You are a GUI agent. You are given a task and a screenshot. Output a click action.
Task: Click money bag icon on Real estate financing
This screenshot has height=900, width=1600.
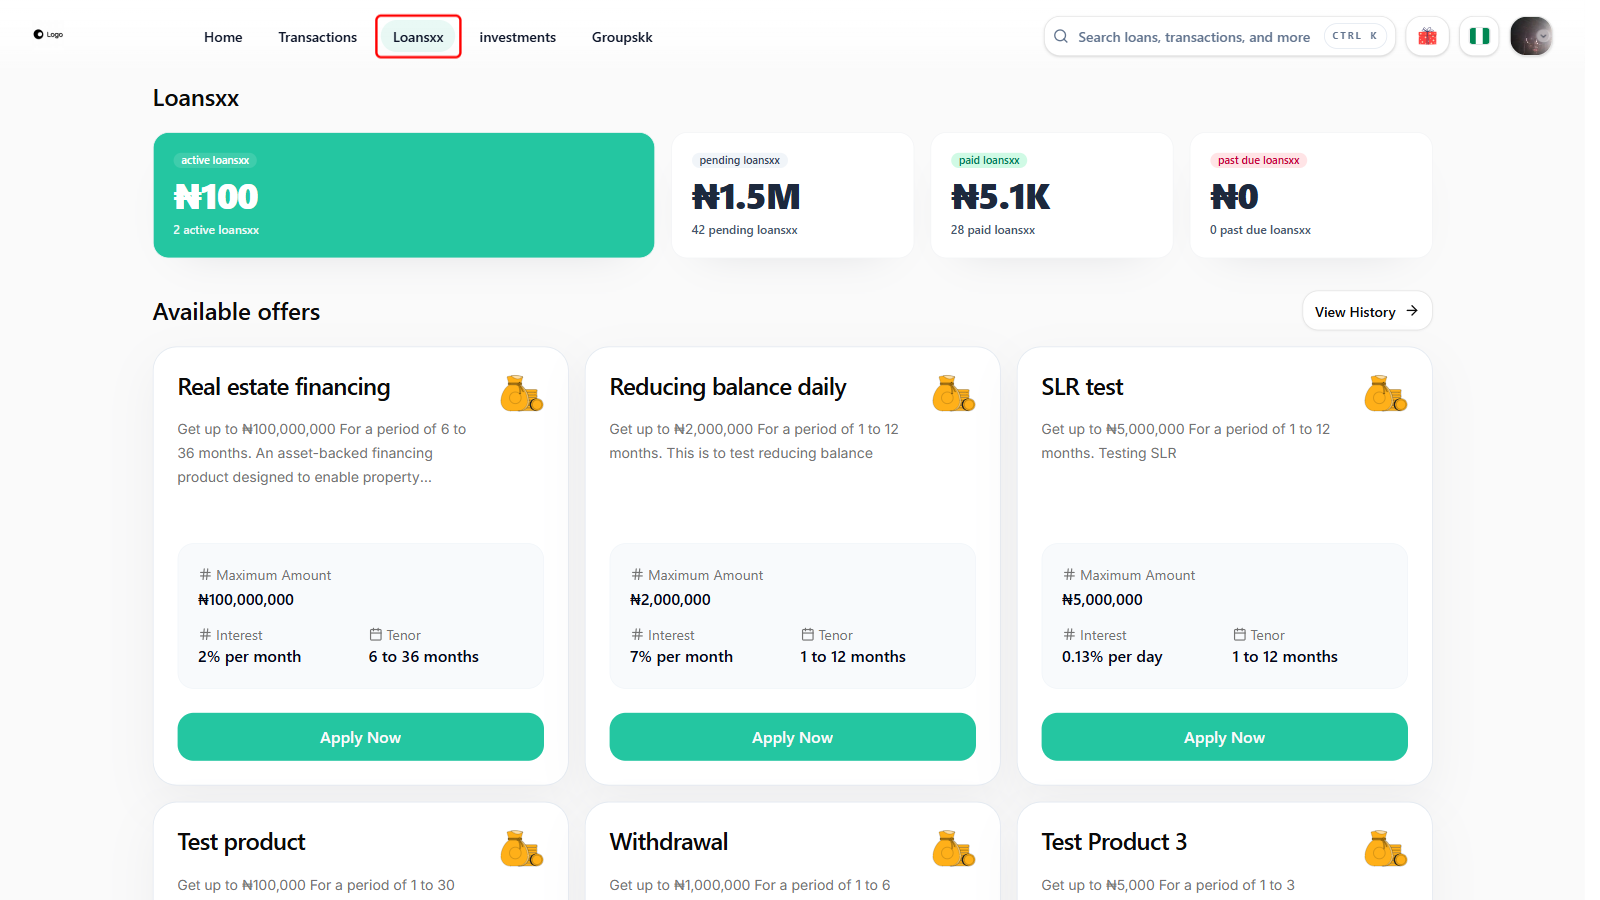(x=521, y=393)
